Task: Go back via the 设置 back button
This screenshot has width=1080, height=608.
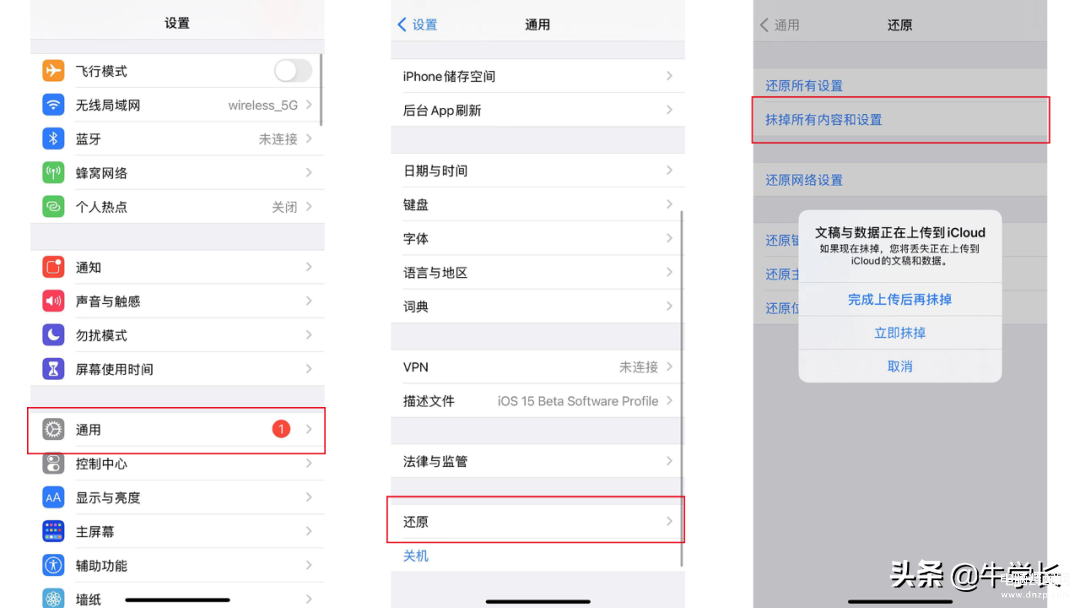Action: (417, 25)
